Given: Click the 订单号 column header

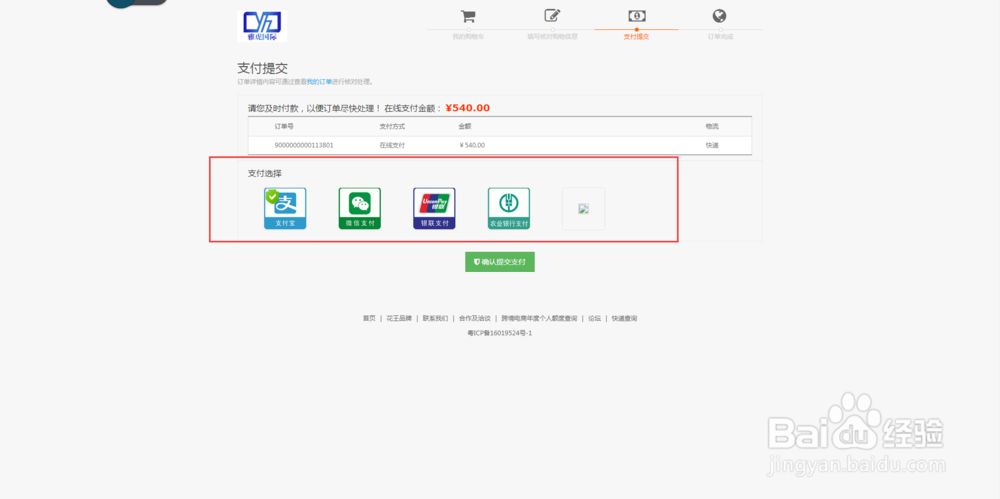Looking at the screenshot, I should (x=284, y=126).
